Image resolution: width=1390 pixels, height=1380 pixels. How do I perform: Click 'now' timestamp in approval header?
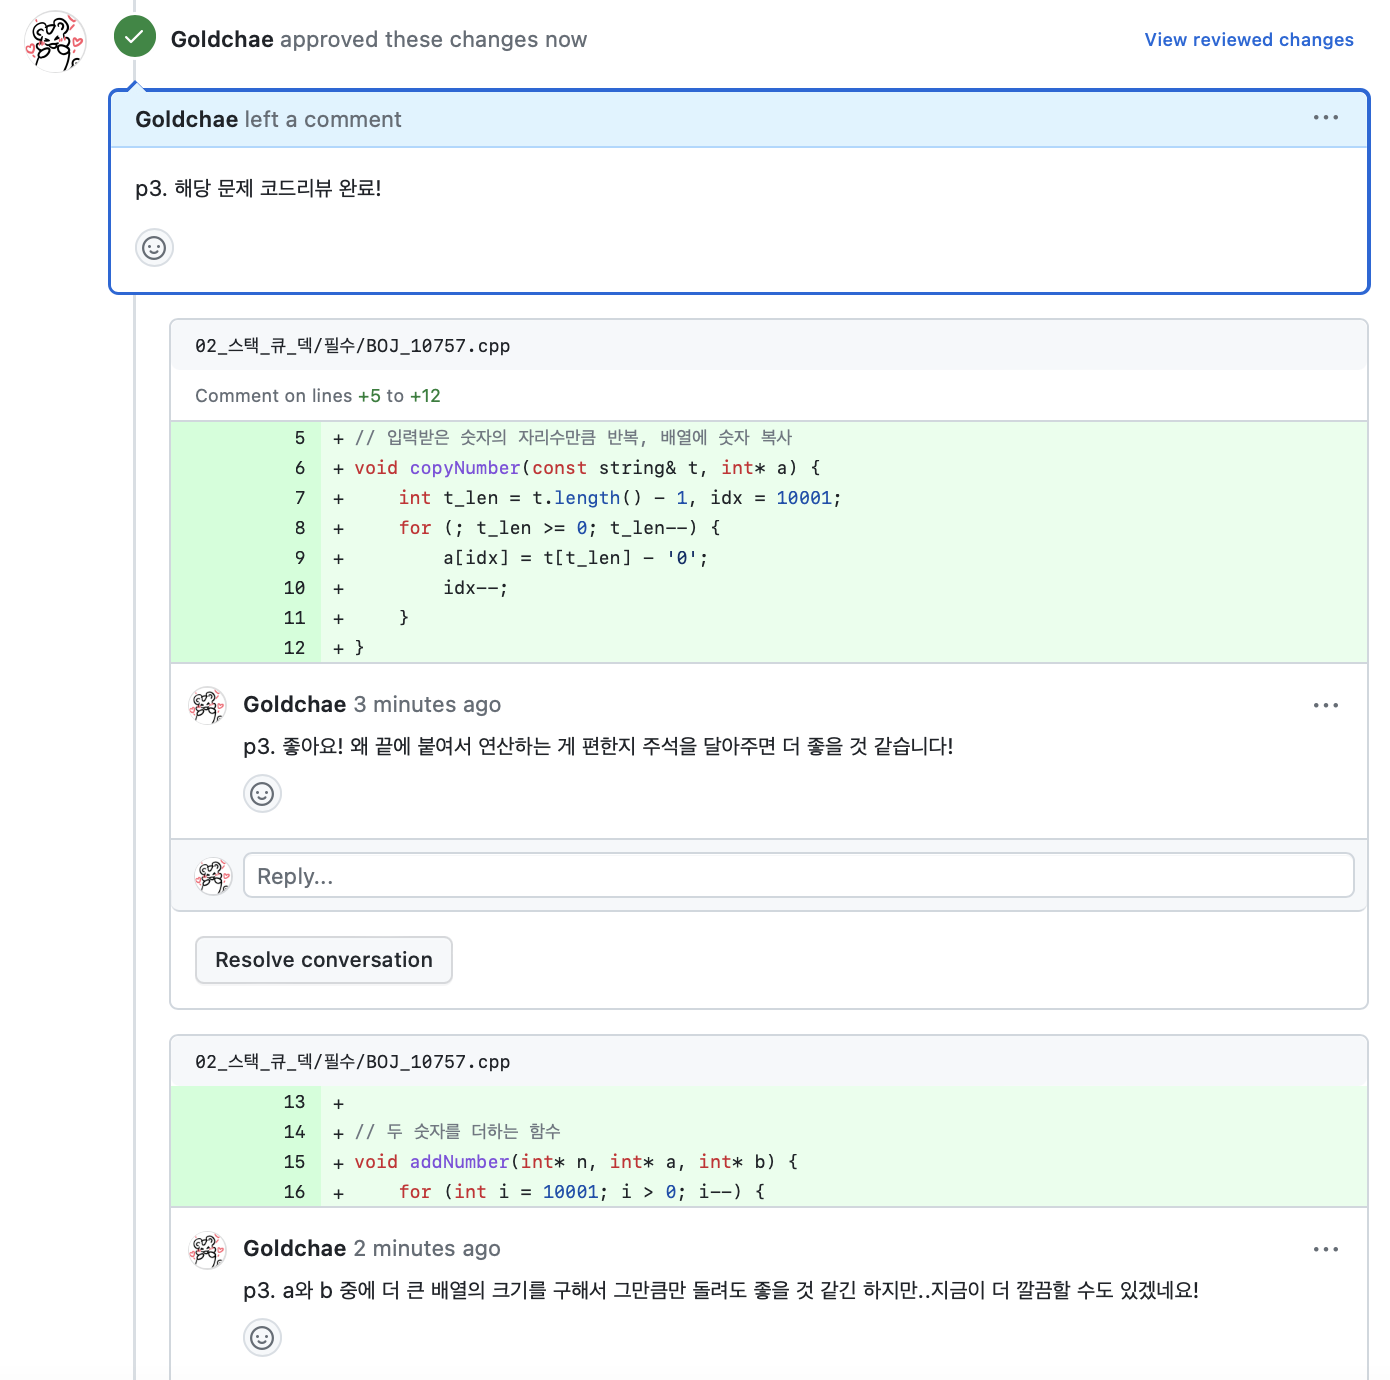coord(566,40)
